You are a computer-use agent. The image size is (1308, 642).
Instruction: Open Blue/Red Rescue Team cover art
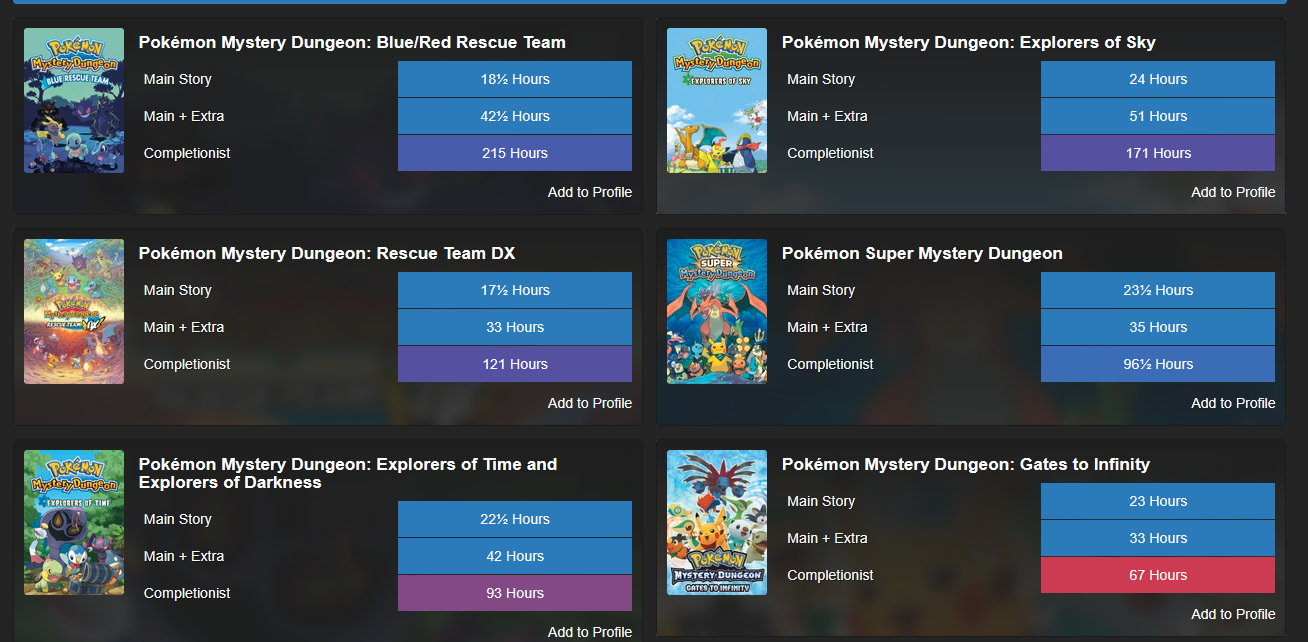coord(74,100)
